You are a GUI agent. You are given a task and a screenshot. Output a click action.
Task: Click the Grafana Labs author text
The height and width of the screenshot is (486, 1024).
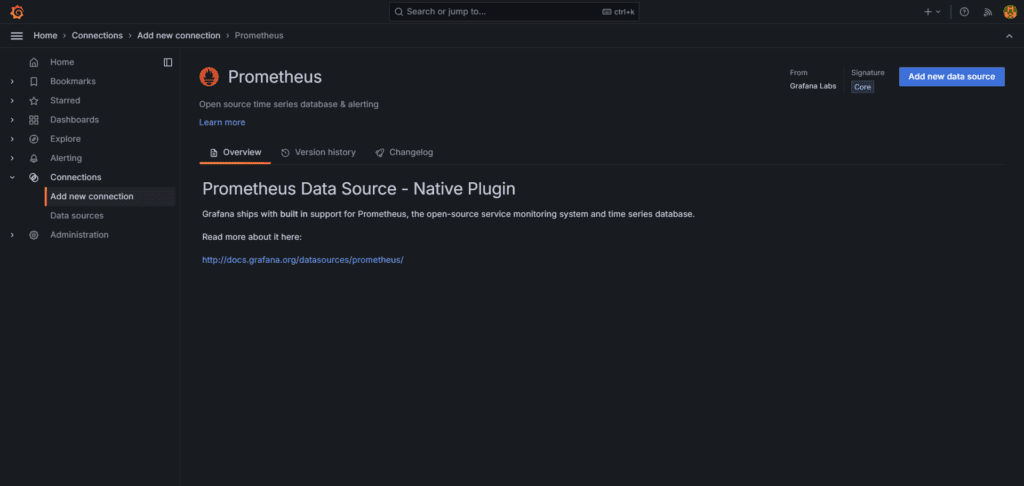pyautogui.click(x=812, y=86)
